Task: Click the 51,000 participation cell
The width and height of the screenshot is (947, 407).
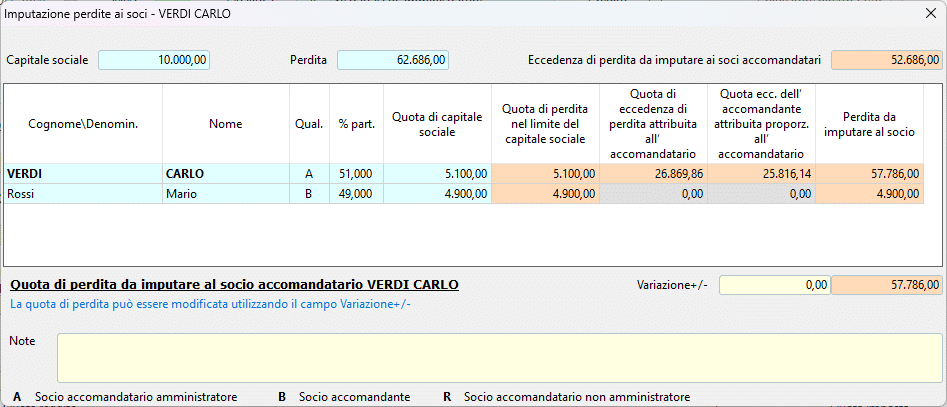Action: [x=356, y=174]
